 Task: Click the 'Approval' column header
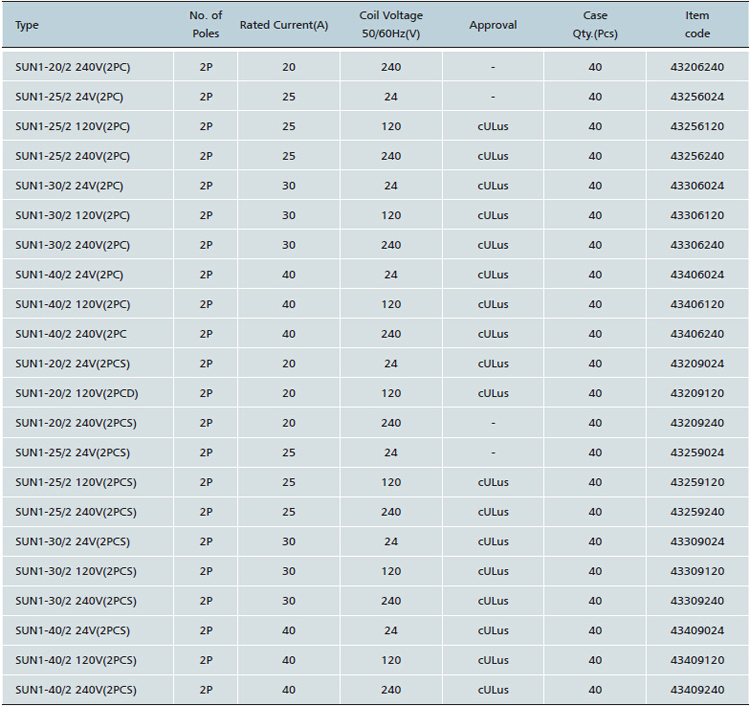[493, 25]
